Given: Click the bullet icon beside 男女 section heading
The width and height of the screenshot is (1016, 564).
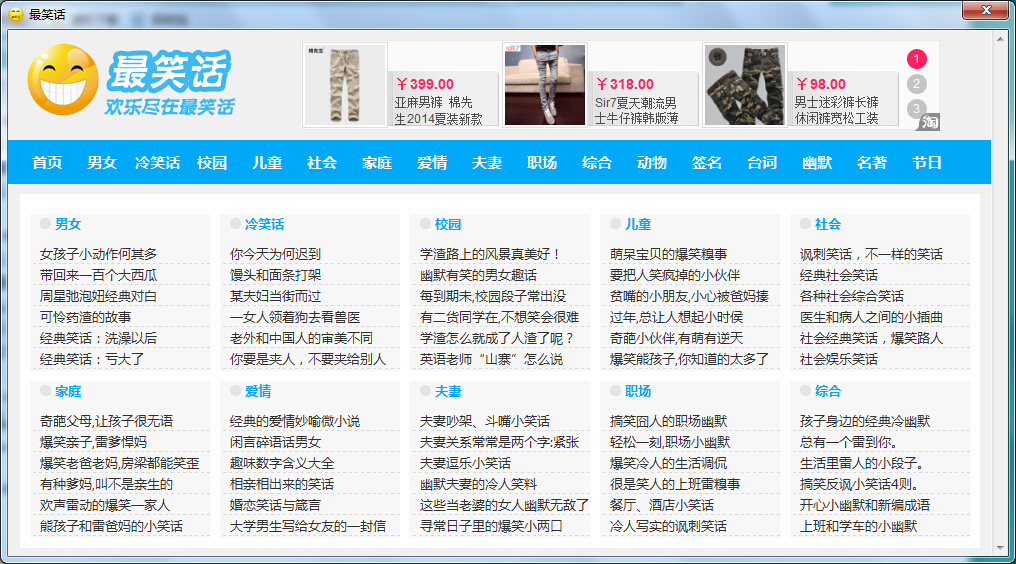Looking at the screenshot, I should pyautogui.click(x=45, y=224).
